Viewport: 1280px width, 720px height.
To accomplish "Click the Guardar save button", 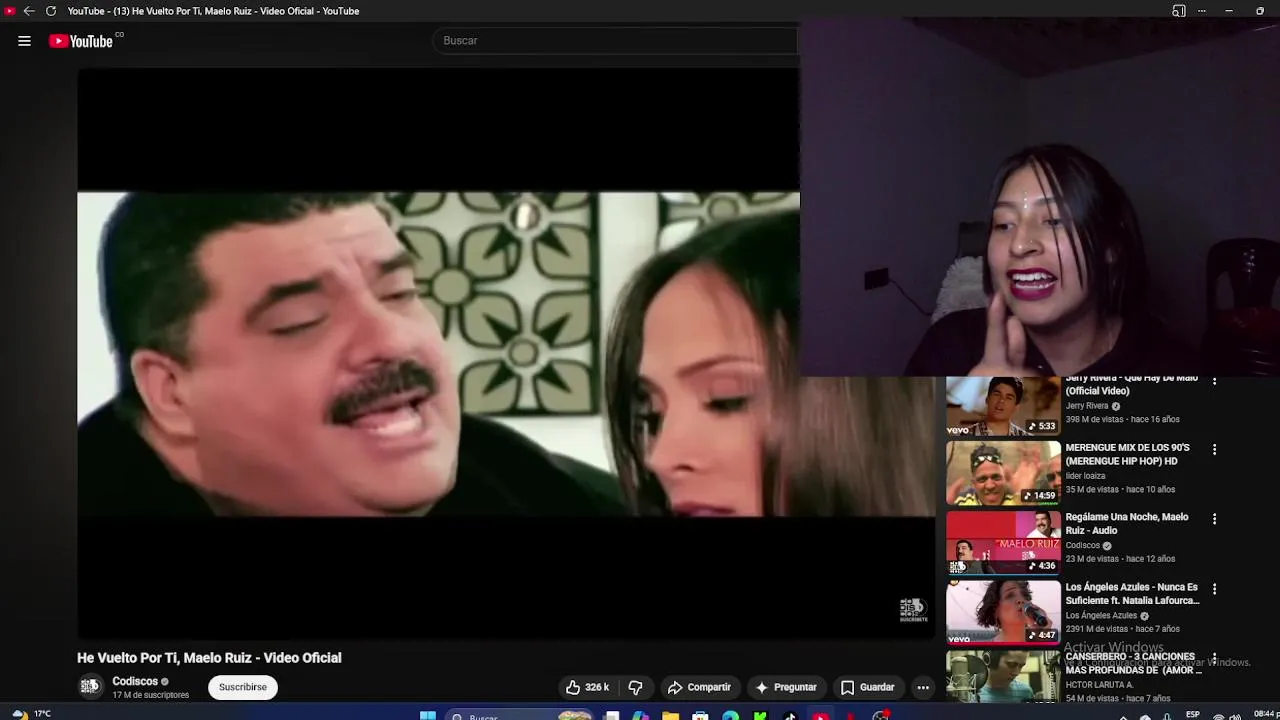I will click(x=867, y=687).
